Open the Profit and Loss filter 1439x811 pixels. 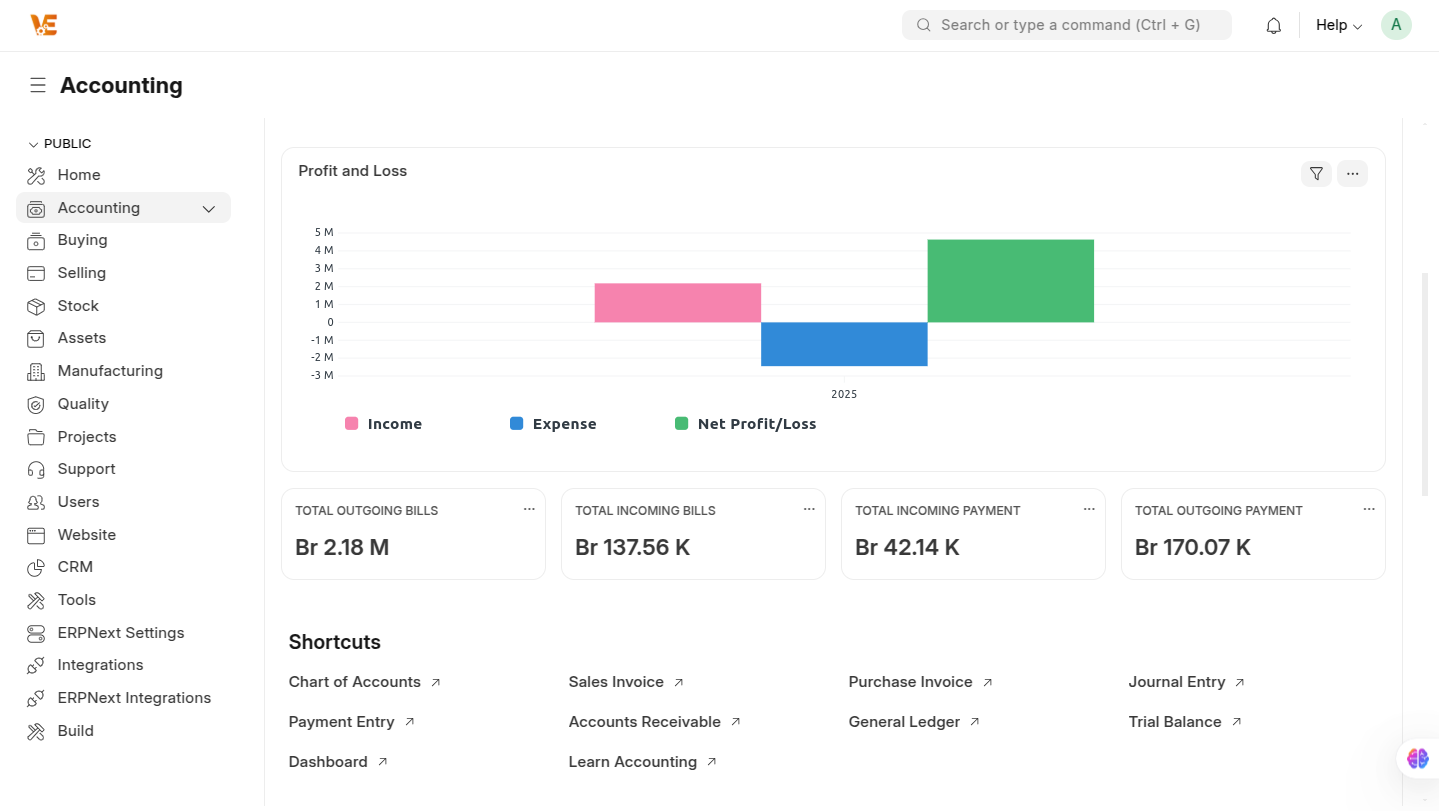(1316, 174)
